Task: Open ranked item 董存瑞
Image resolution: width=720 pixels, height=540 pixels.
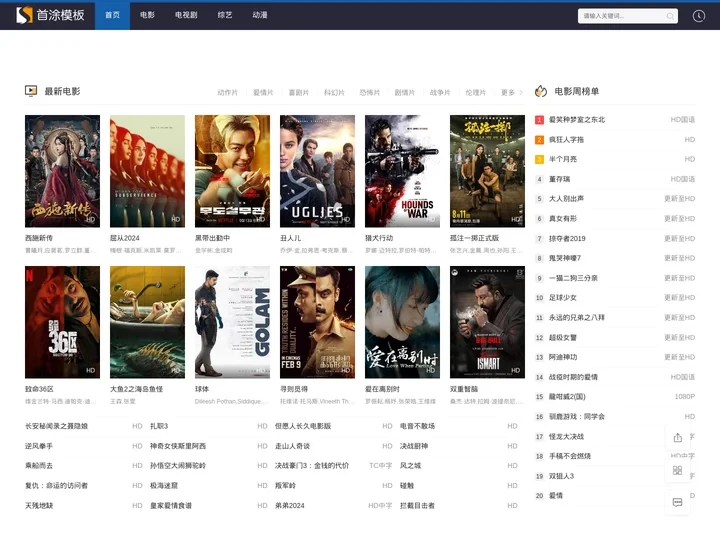Action: [559, 179]
